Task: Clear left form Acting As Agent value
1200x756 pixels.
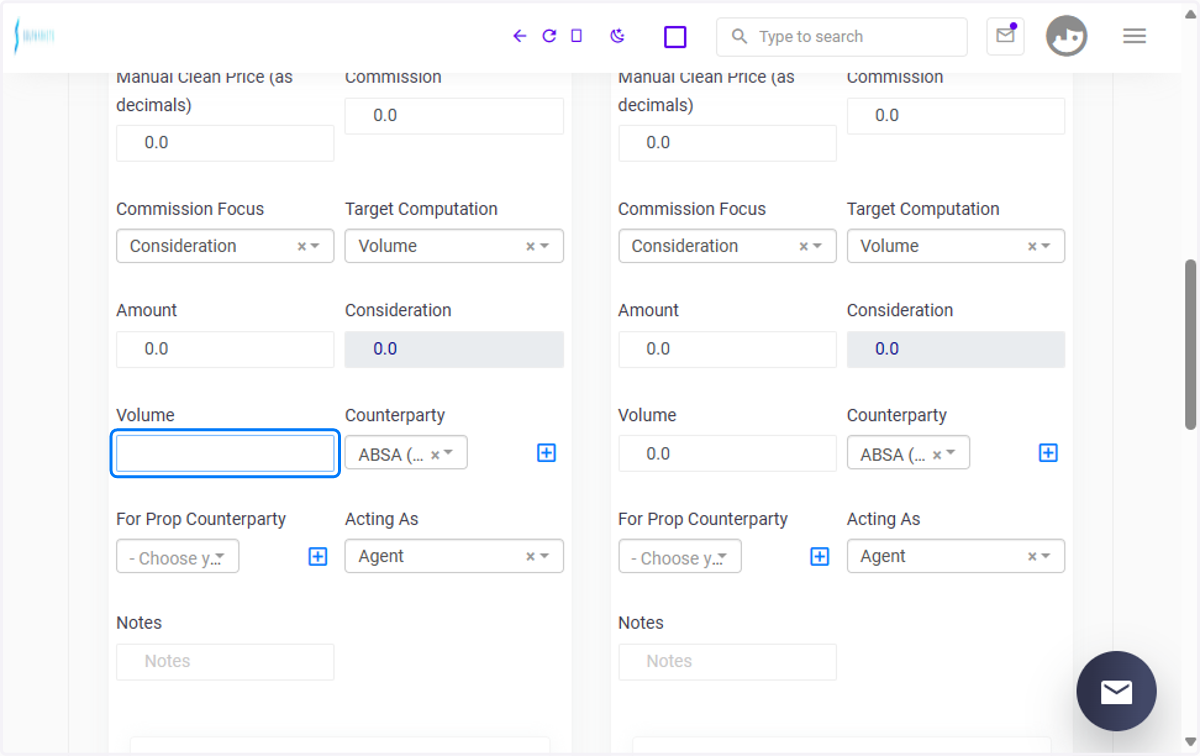Action: tap(530, 556)
